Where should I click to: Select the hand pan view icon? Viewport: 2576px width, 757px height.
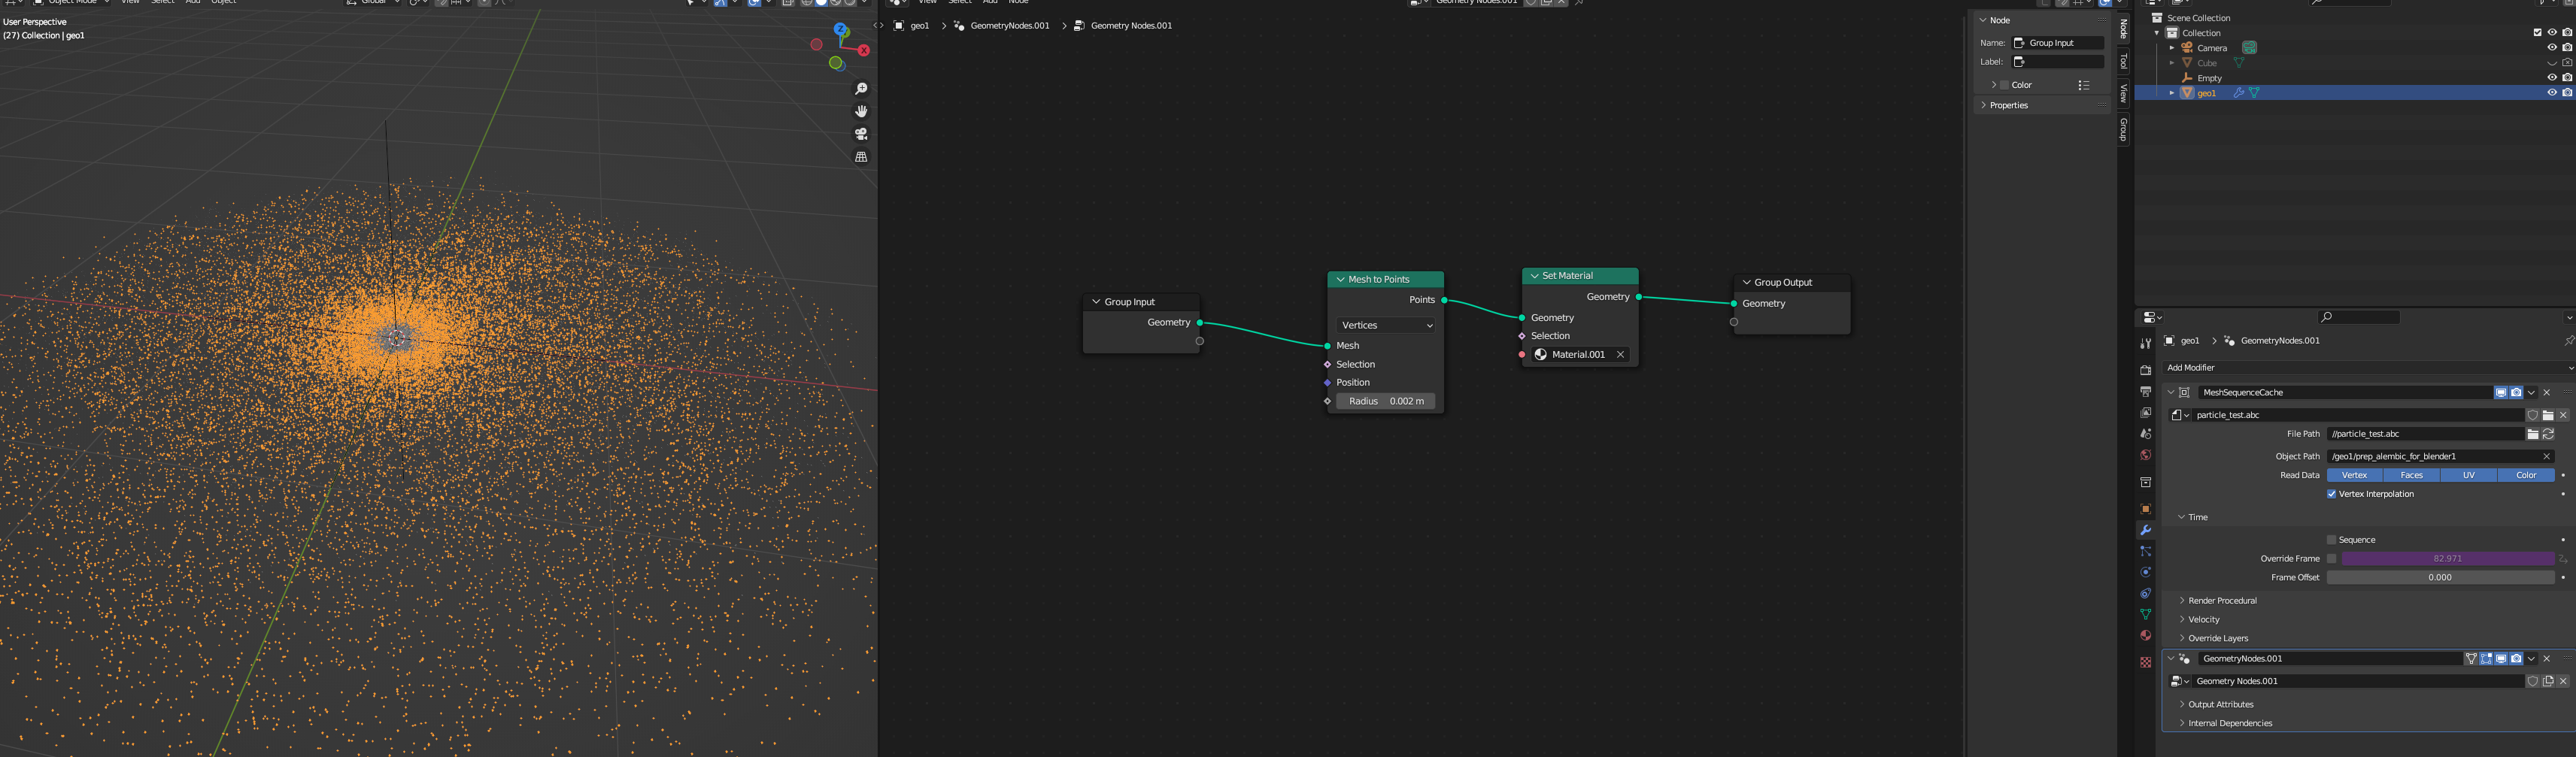tap(861, 111)
